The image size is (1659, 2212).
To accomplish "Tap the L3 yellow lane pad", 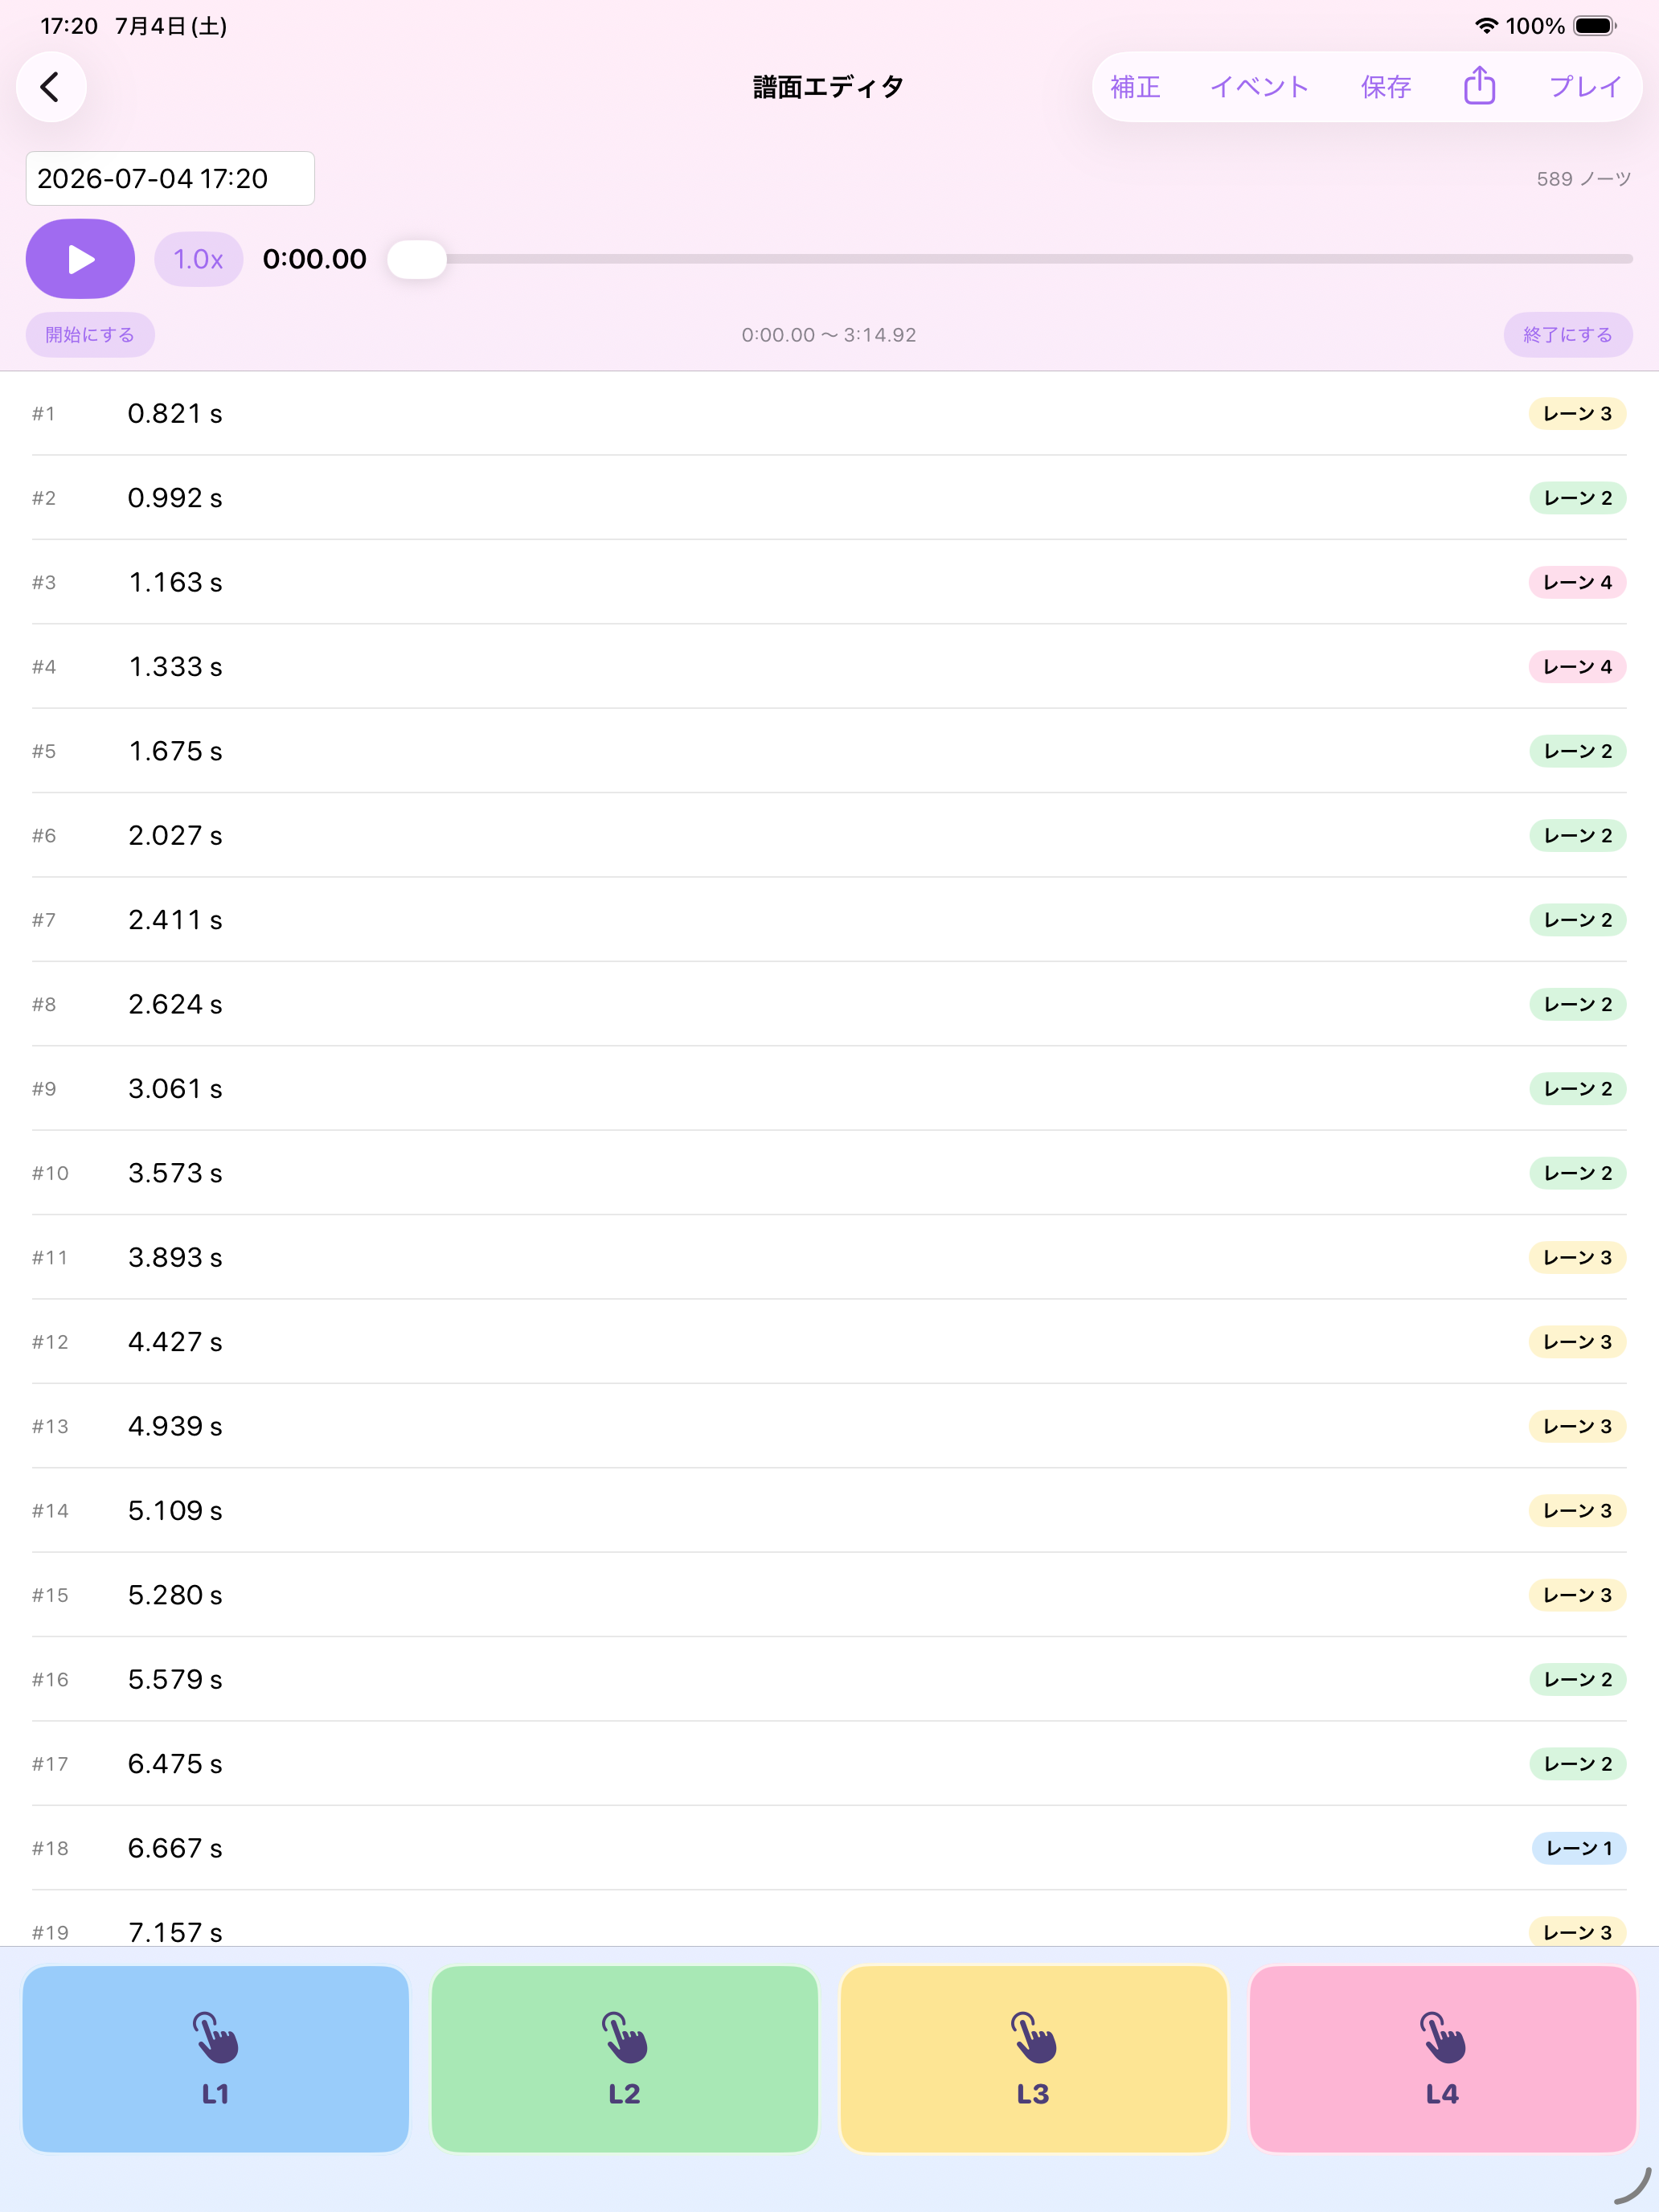I will tap(1034, 2058).
